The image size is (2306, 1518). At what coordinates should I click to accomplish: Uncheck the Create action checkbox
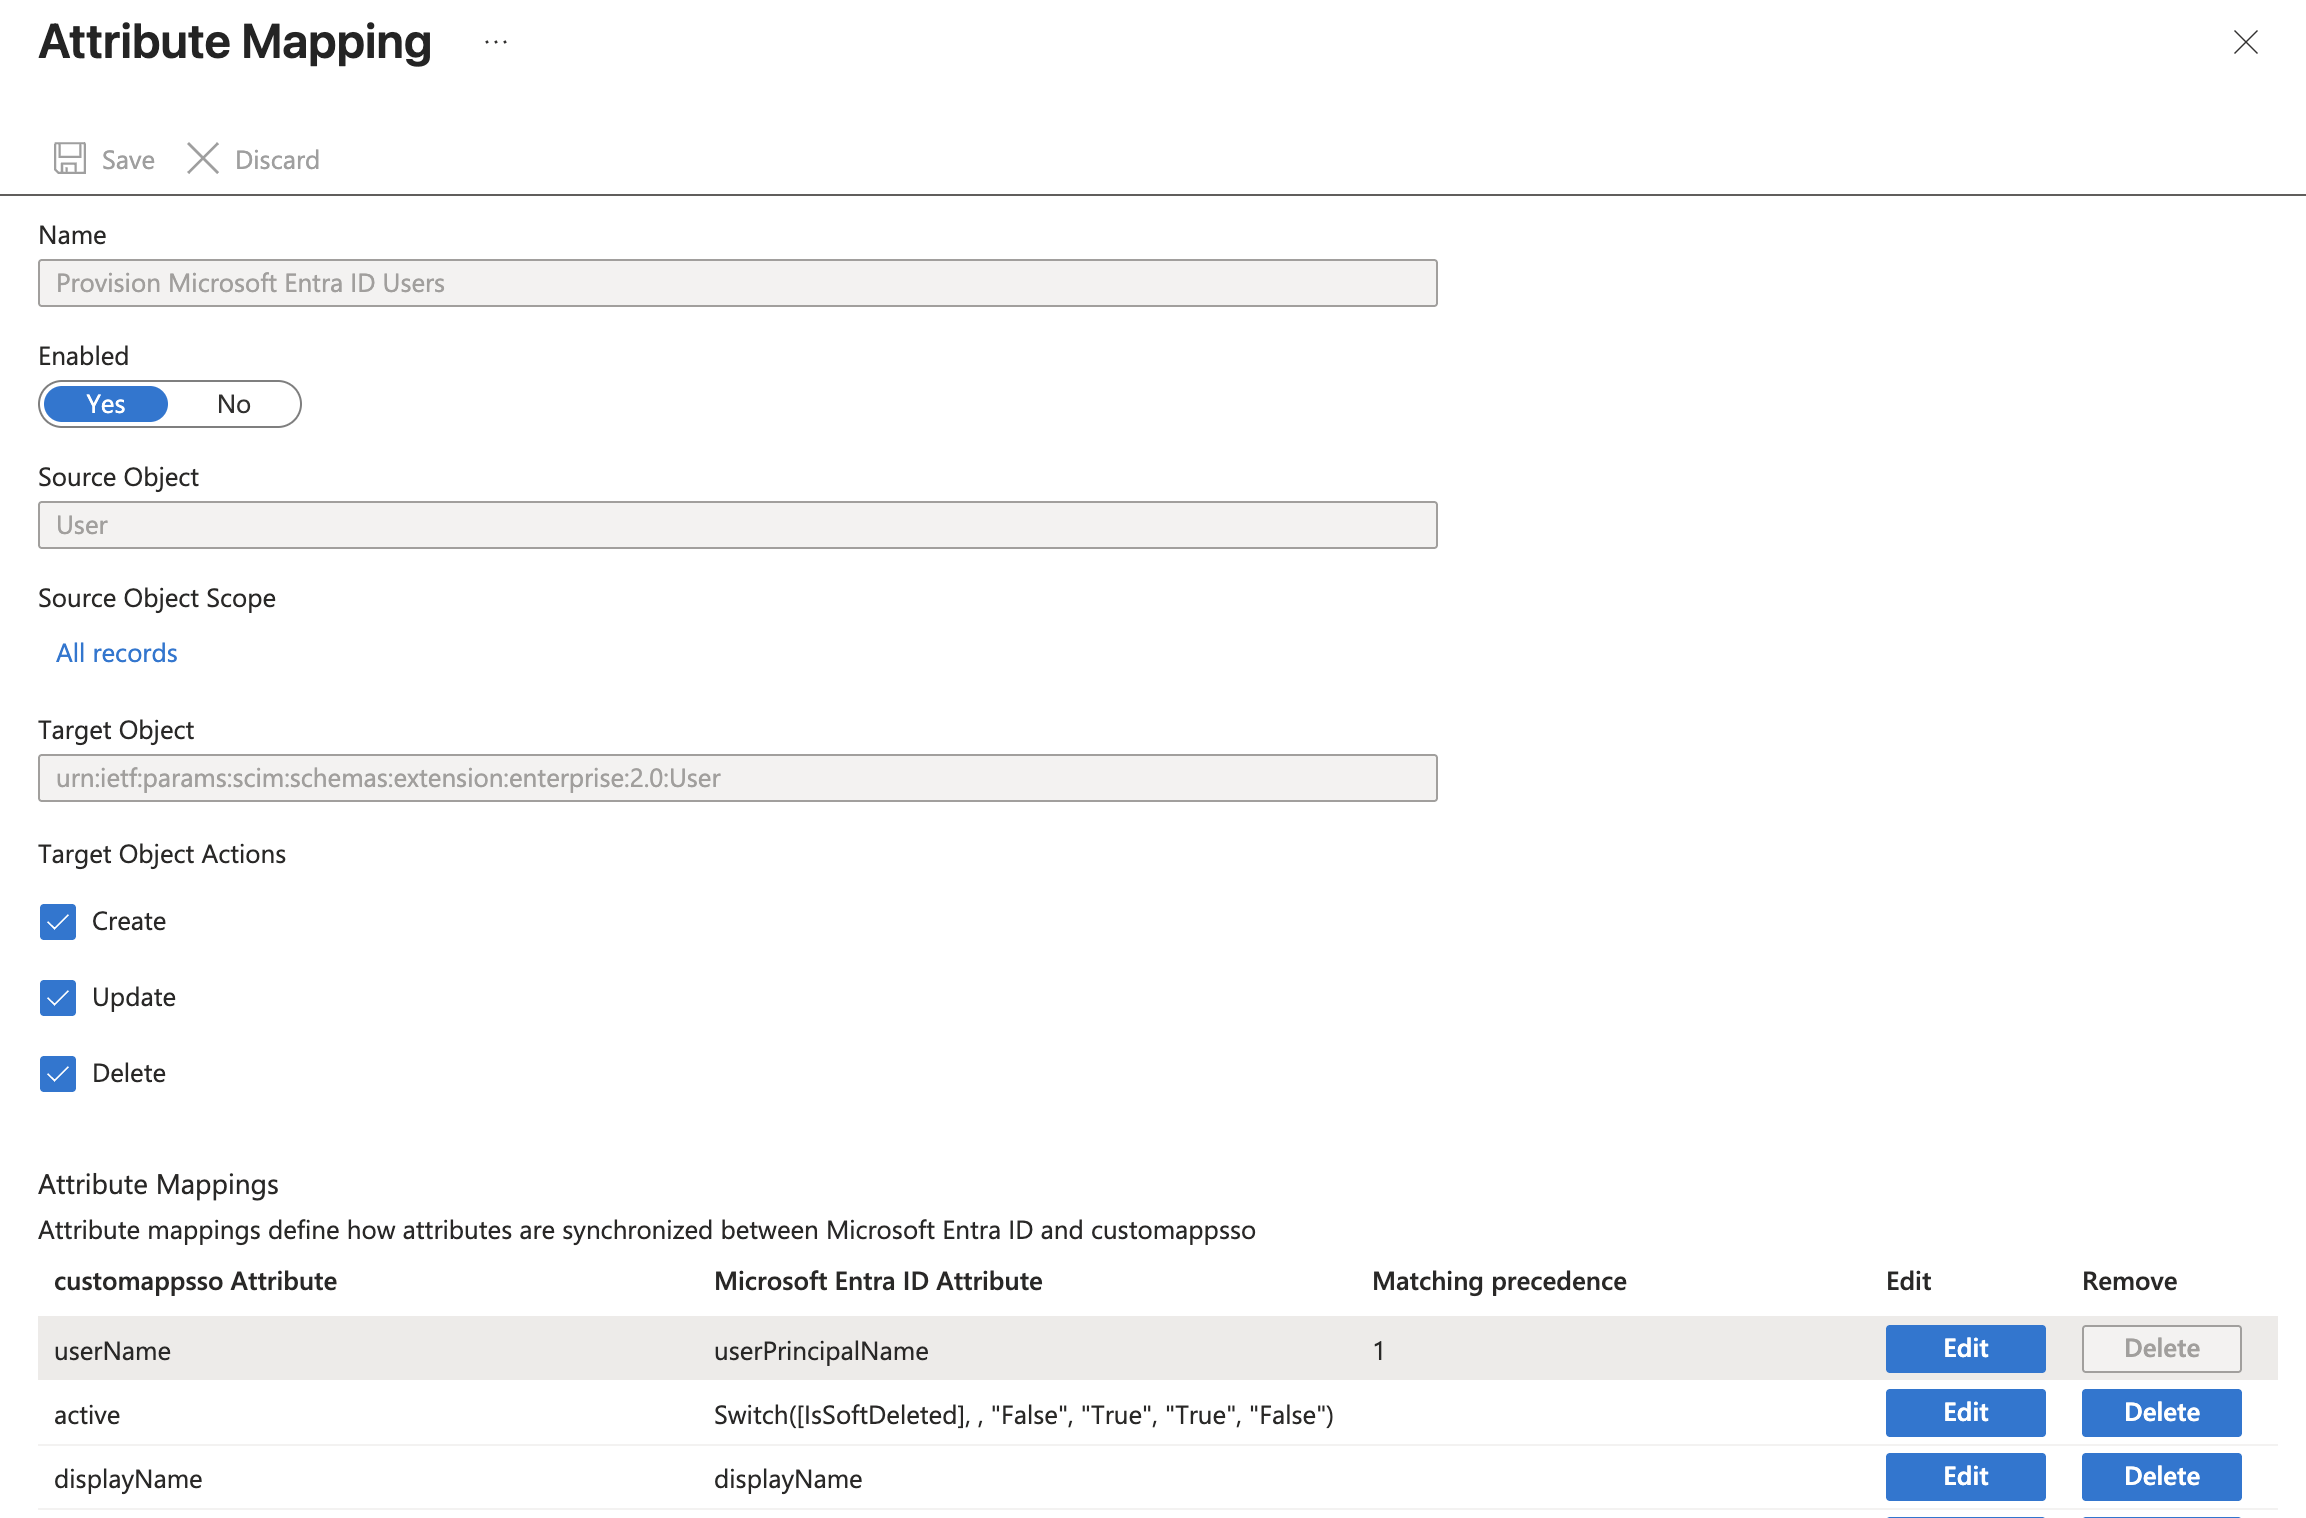pos(58,921)
